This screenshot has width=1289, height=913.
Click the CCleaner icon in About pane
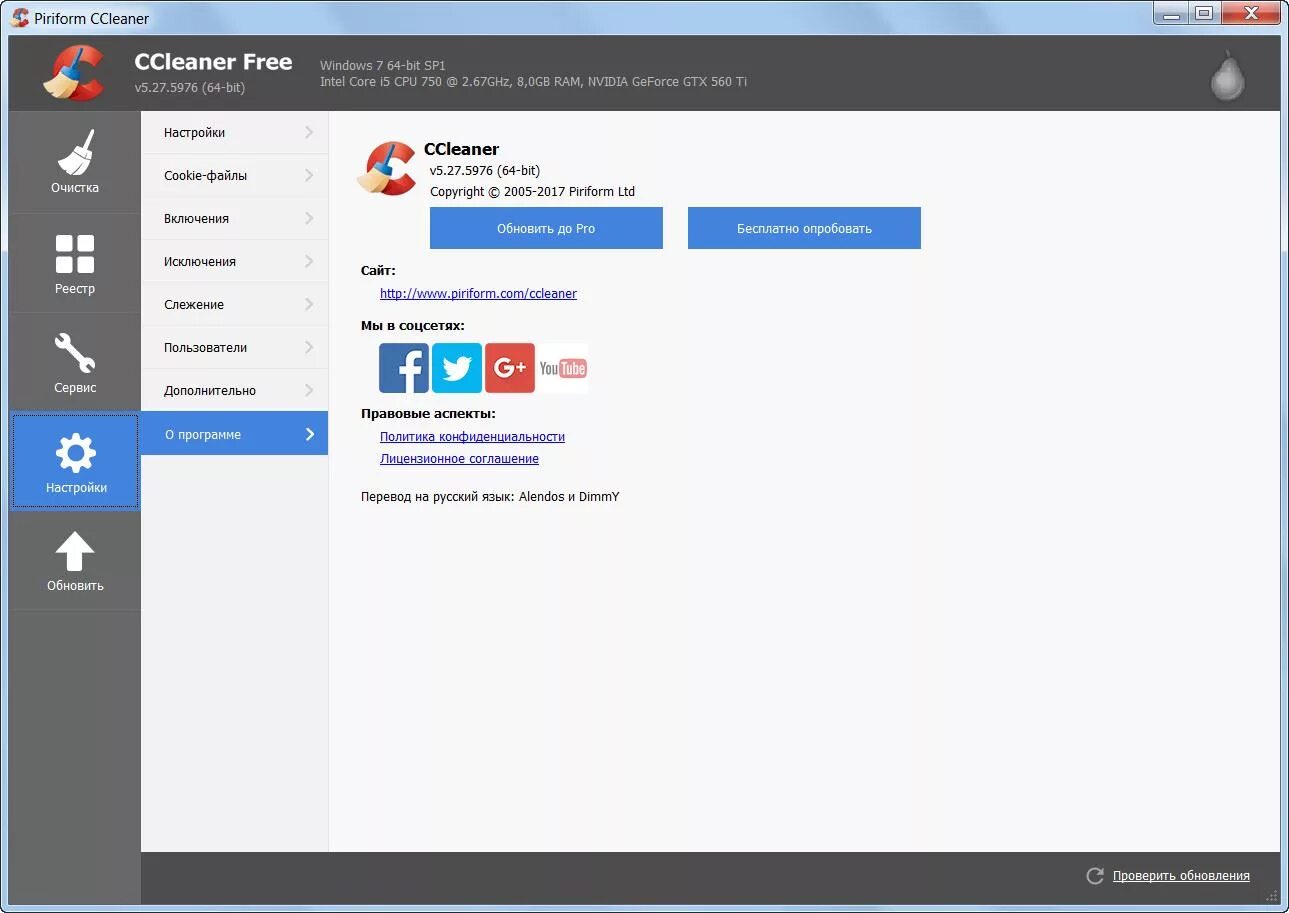coord(387,168)
